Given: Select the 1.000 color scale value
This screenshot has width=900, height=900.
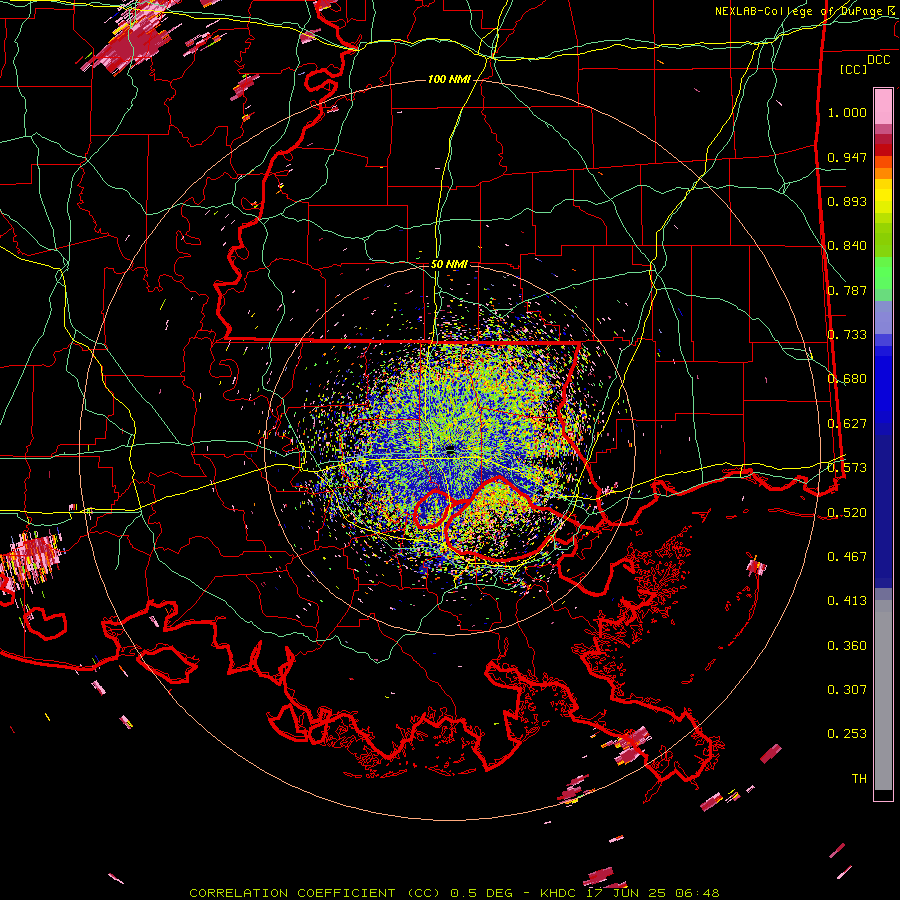Looking at the screenshot, I should (847, 112).
